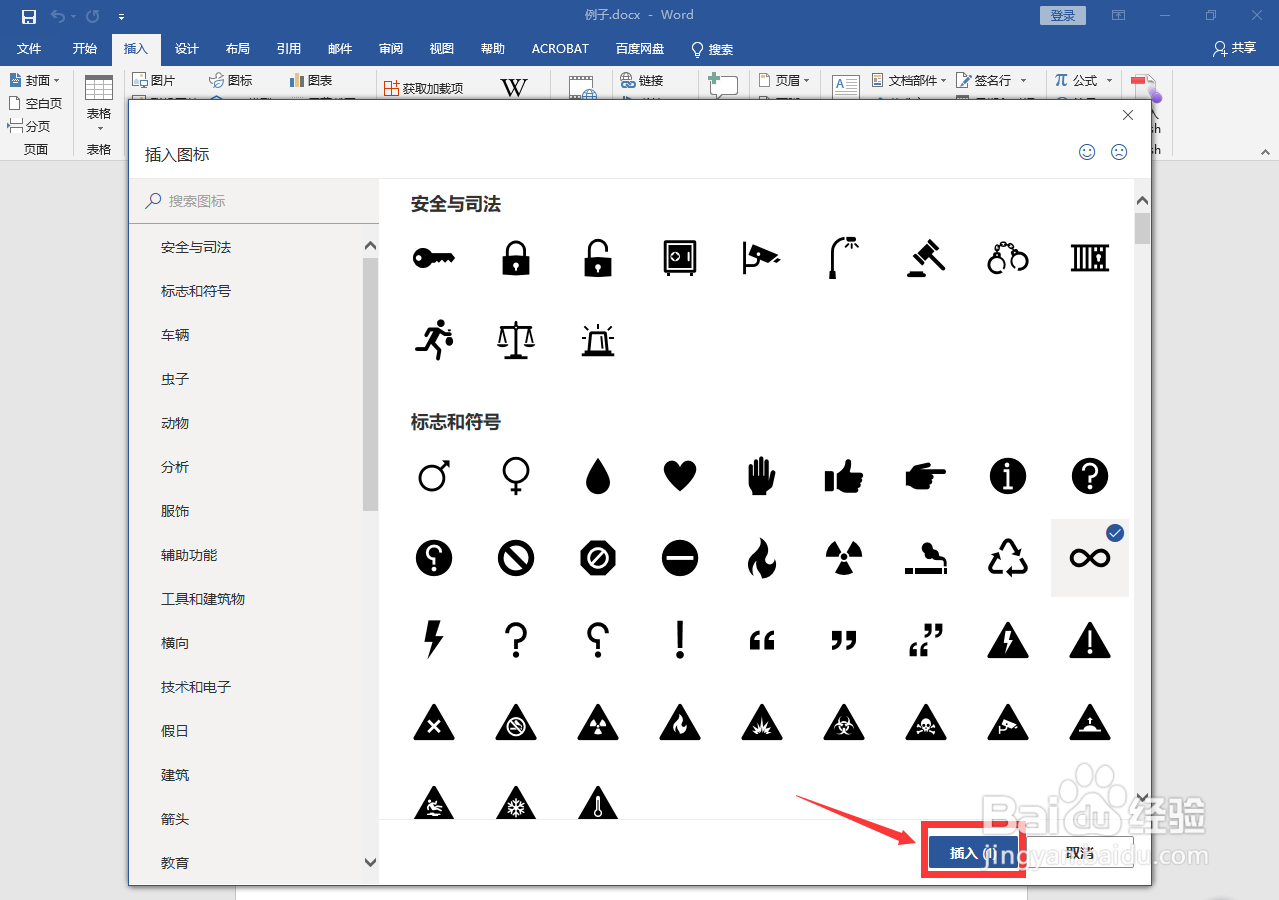Open the ACROBAT ribbon tab
Viewport: 1279px width, 900px height.
point(559,48)
